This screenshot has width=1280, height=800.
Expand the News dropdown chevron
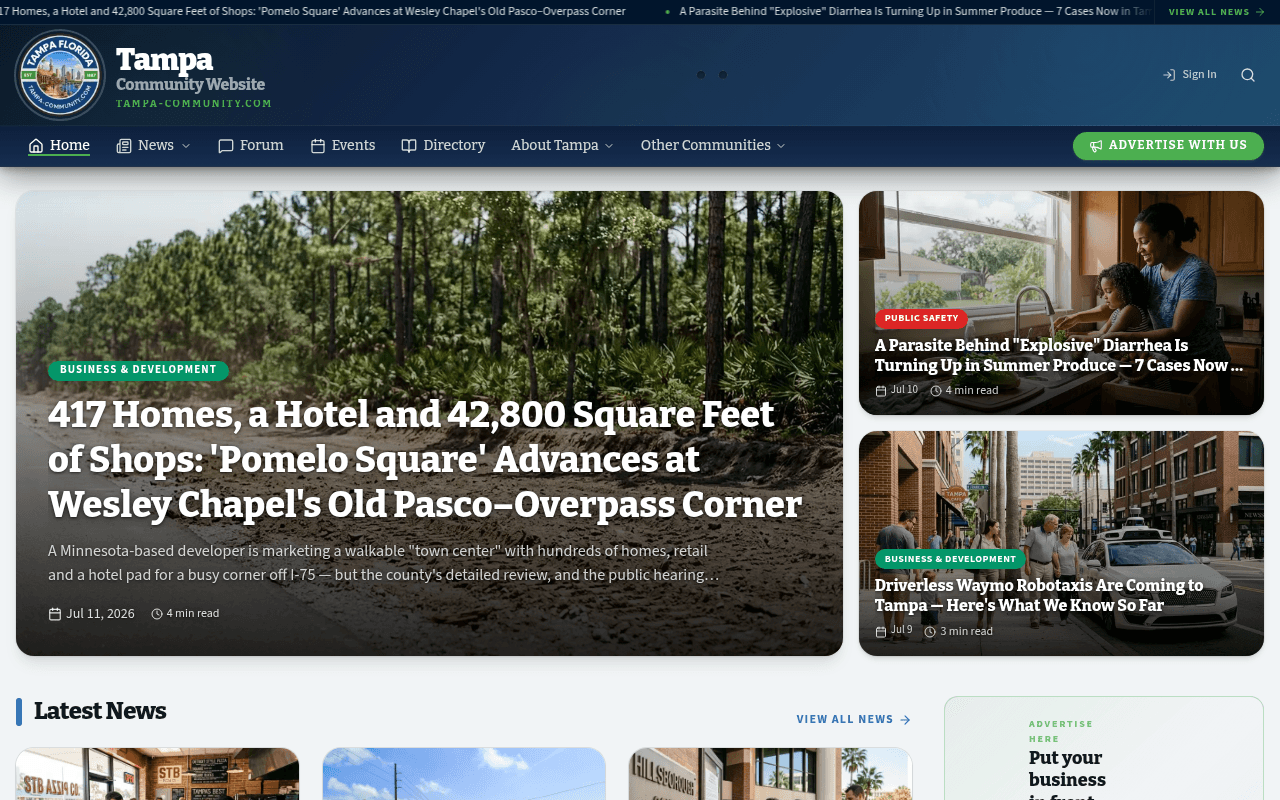[185, 146]
